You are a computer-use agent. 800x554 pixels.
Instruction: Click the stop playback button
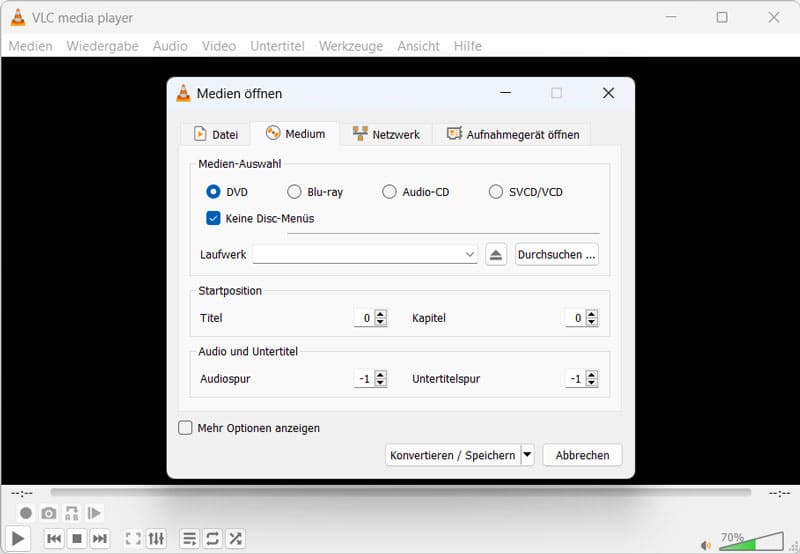click(77, 538)
